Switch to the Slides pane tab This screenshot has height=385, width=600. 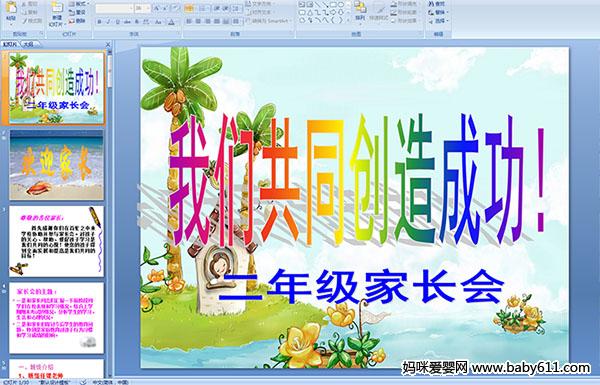pos(10,44)
